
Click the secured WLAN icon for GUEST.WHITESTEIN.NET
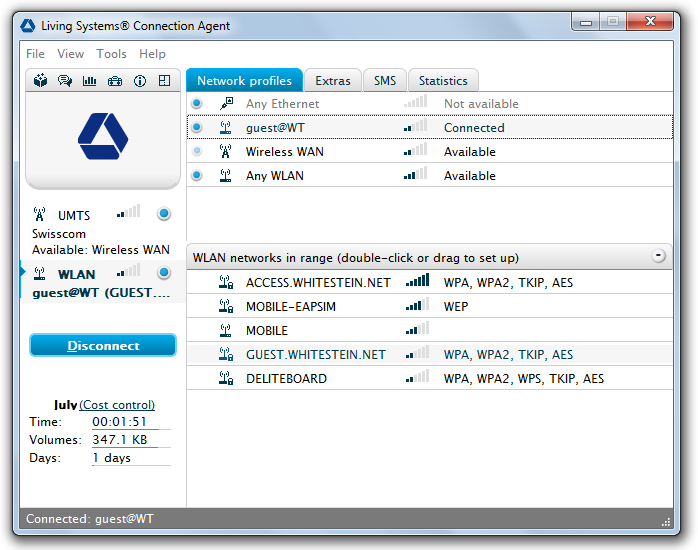click(x=226, y=354)
